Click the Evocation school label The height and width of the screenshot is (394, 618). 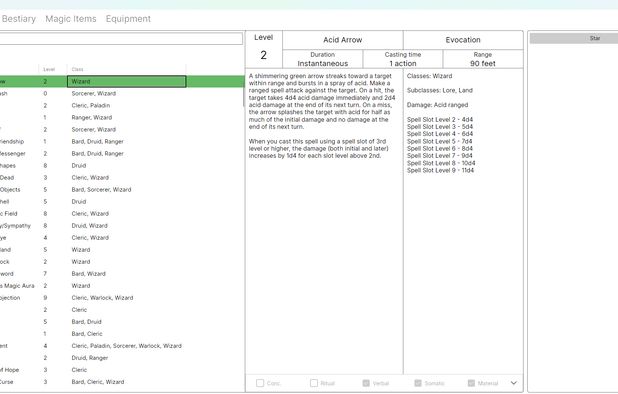[463, 40]
